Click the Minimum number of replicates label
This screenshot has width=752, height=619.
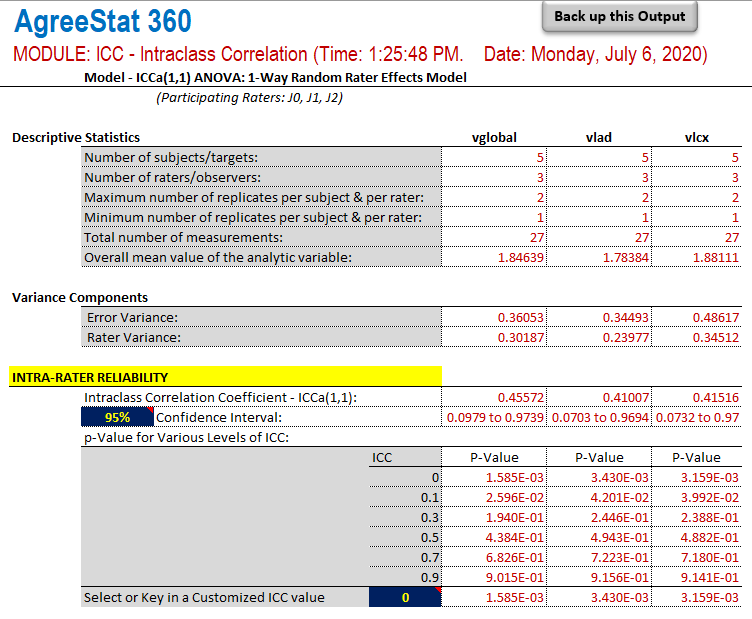(x=253, y=218)
